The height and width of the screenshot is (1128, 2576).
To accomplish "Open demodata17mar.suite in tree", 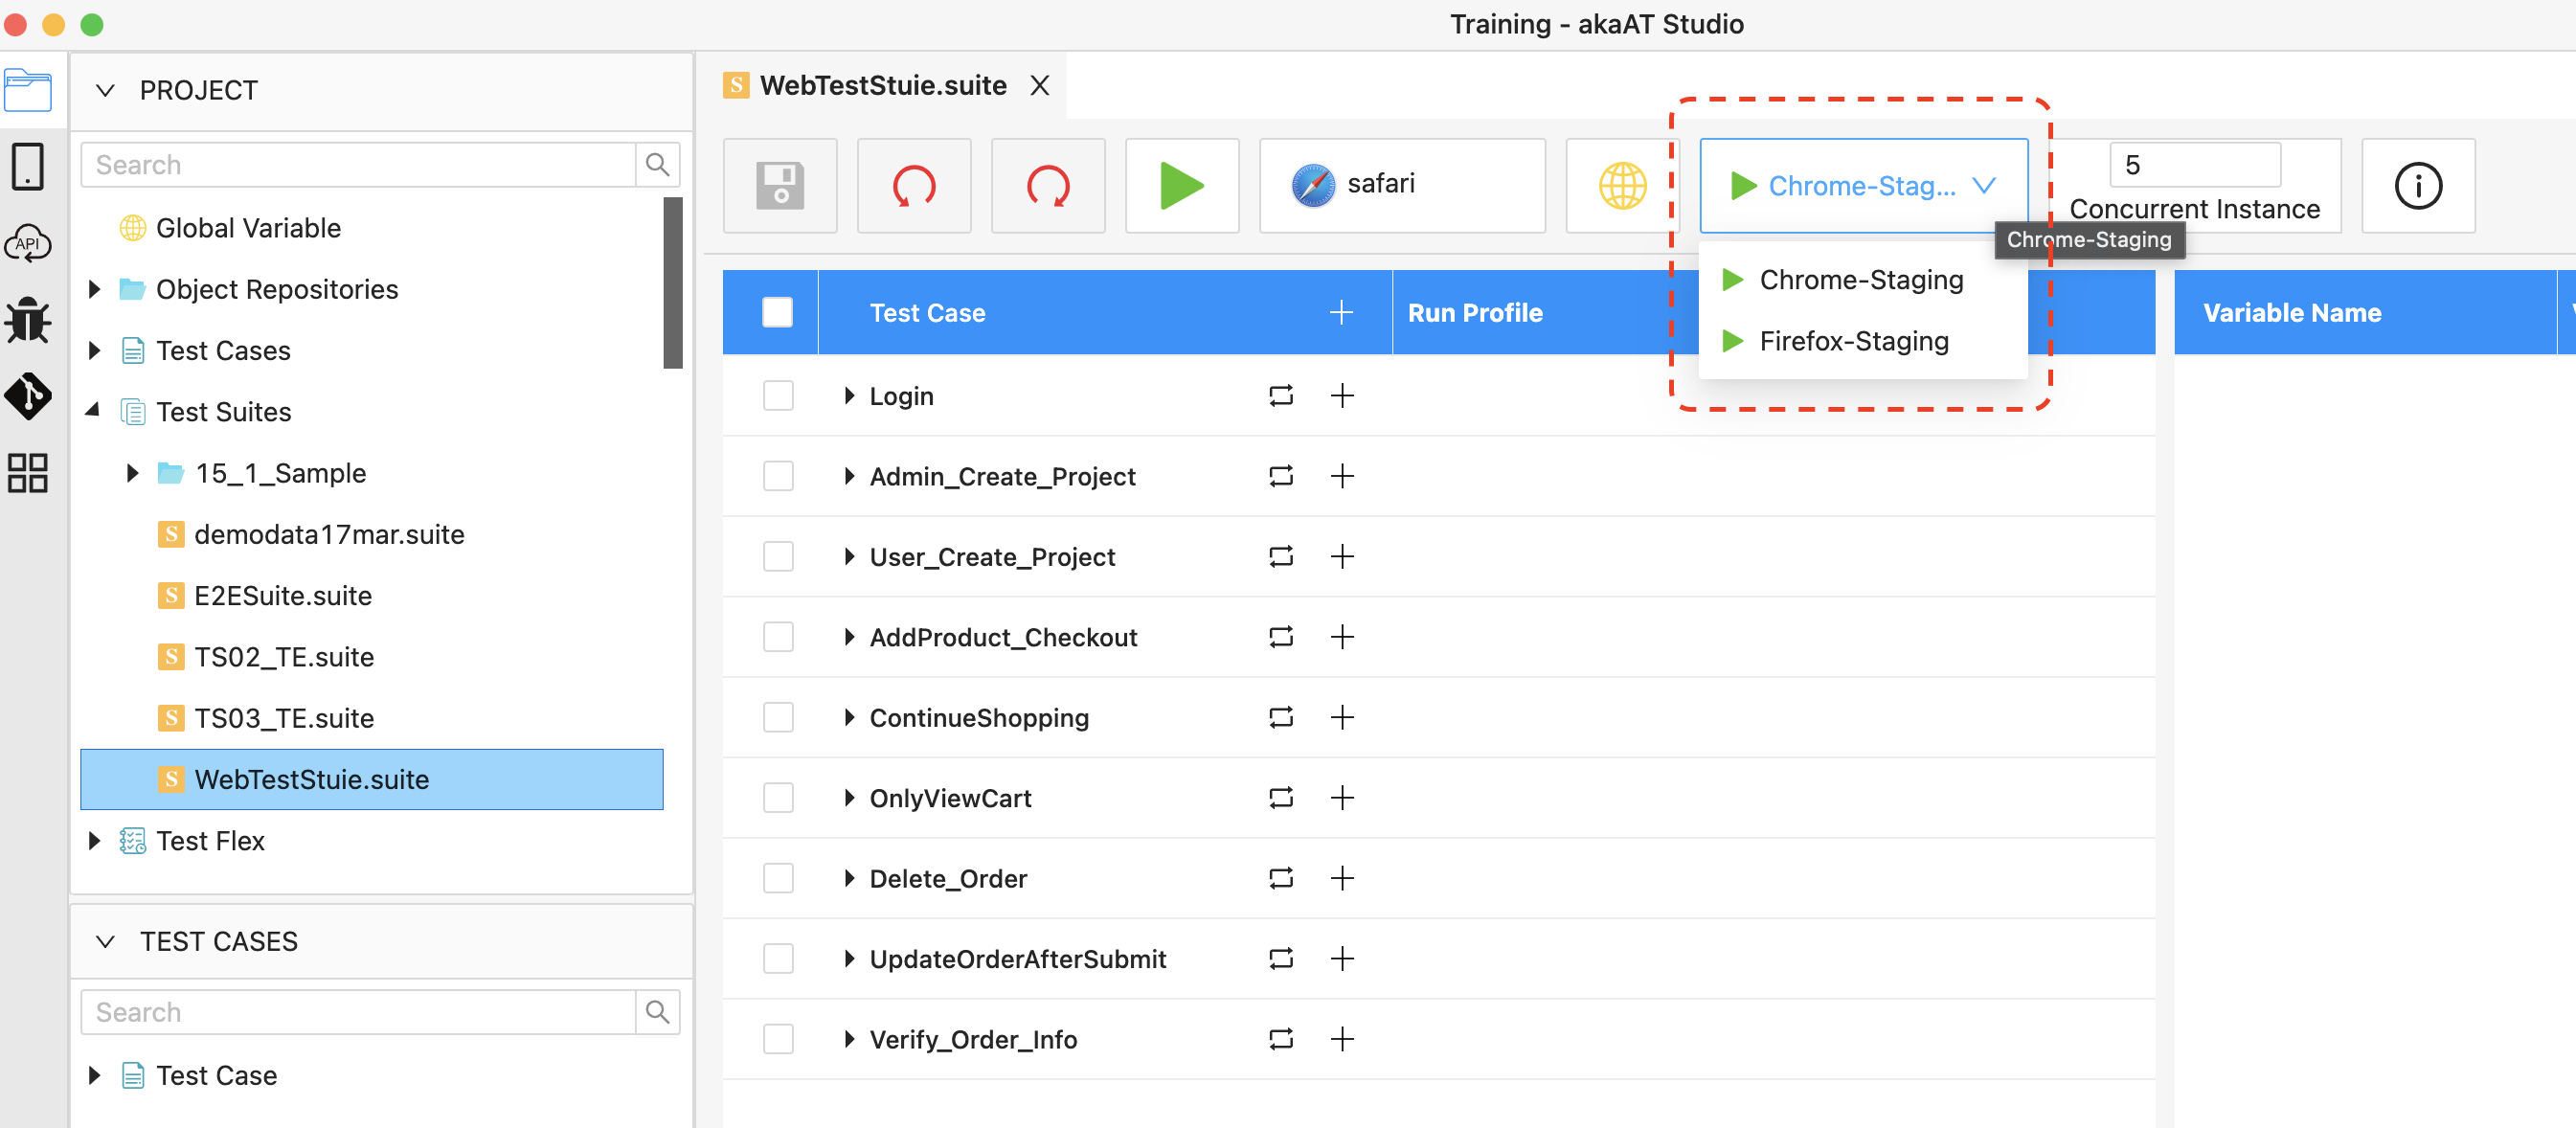I will tap(329, 535).
